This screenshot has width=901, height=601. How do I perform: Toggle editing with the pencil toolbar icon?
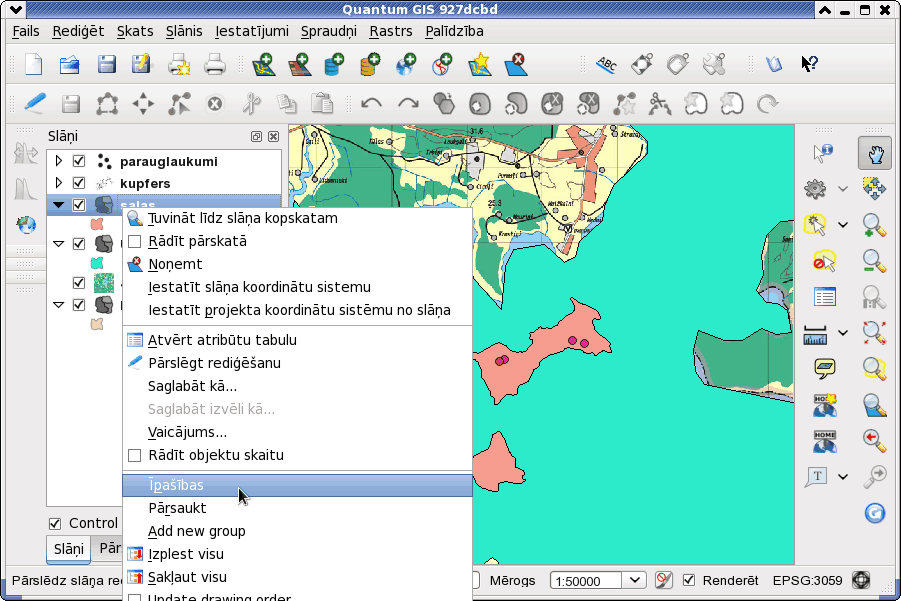[x=34, y=103]
